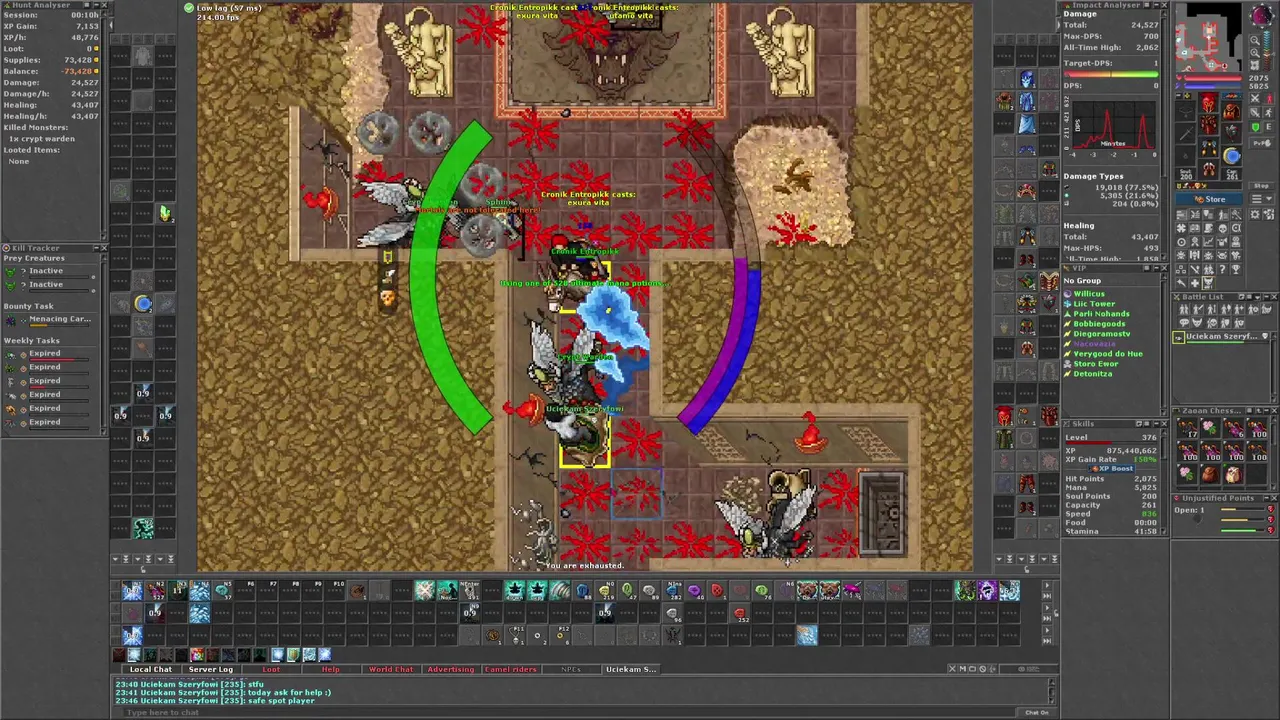Toggle crossed swords offensive mode
Image resolution: width=1280 pixels, height=720 pixels.
[1255, 98]
